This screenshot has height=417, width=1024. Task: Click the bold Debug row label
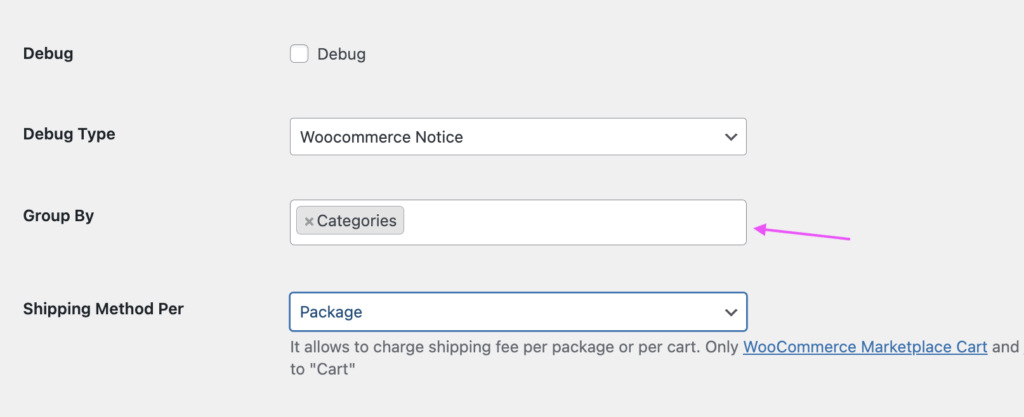click(48, 54)
